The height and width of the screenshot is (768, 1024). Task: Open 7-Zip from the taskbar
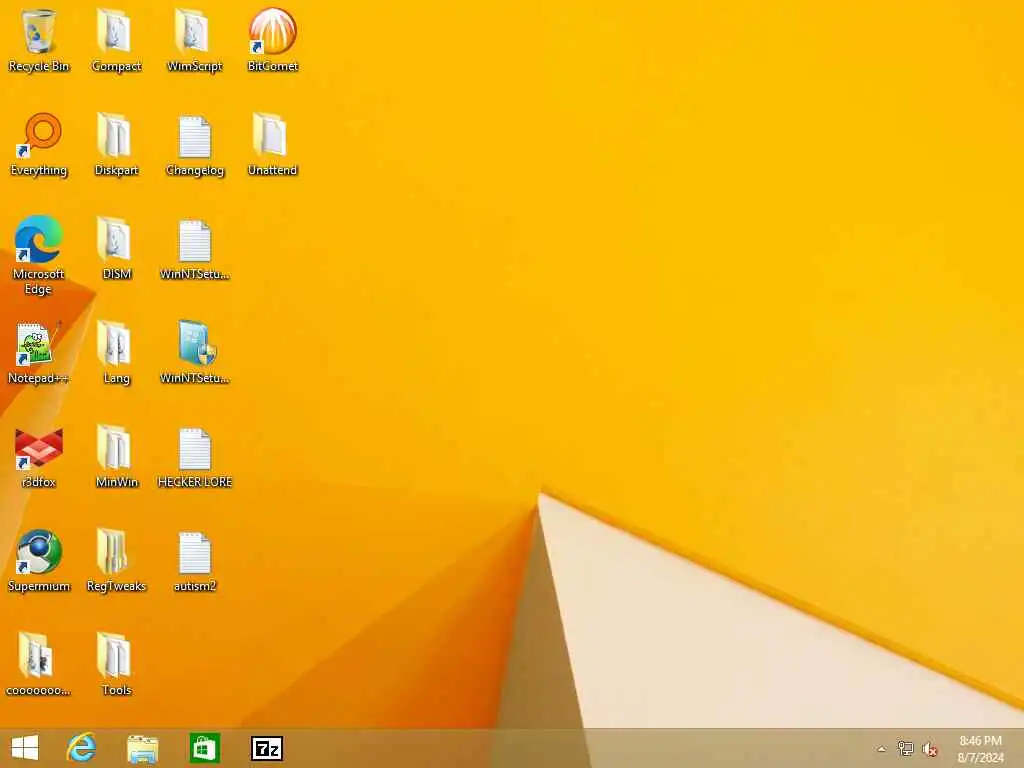coord(267,748)
